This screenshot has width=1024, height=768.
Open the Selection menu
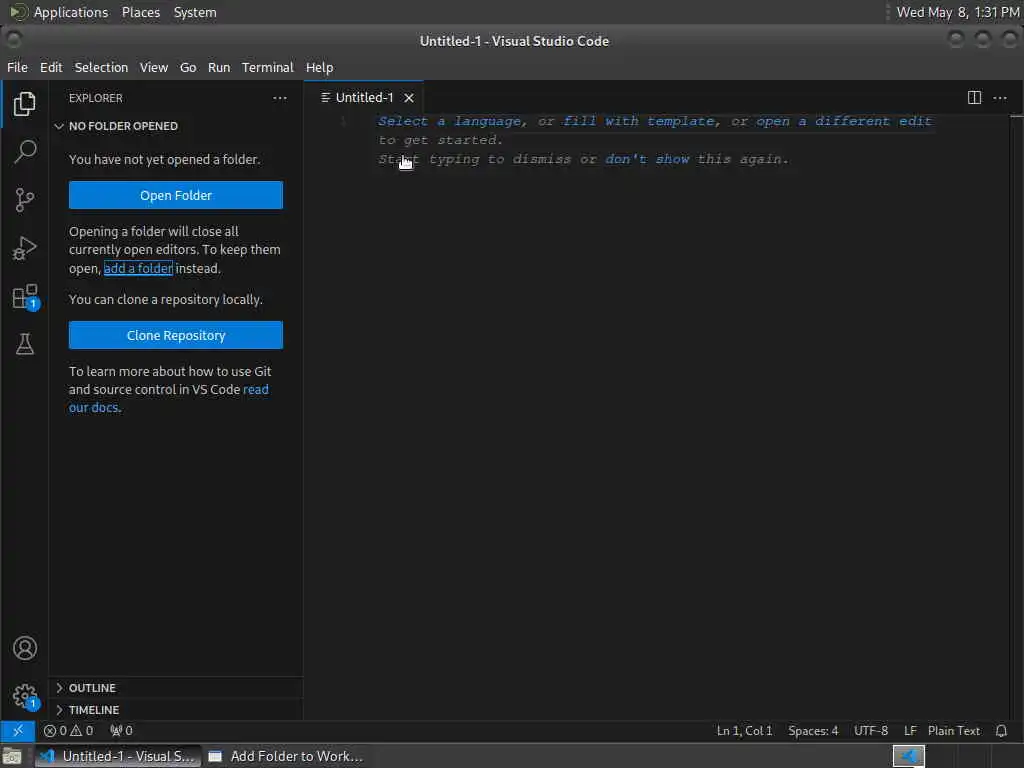pos(101,67)
